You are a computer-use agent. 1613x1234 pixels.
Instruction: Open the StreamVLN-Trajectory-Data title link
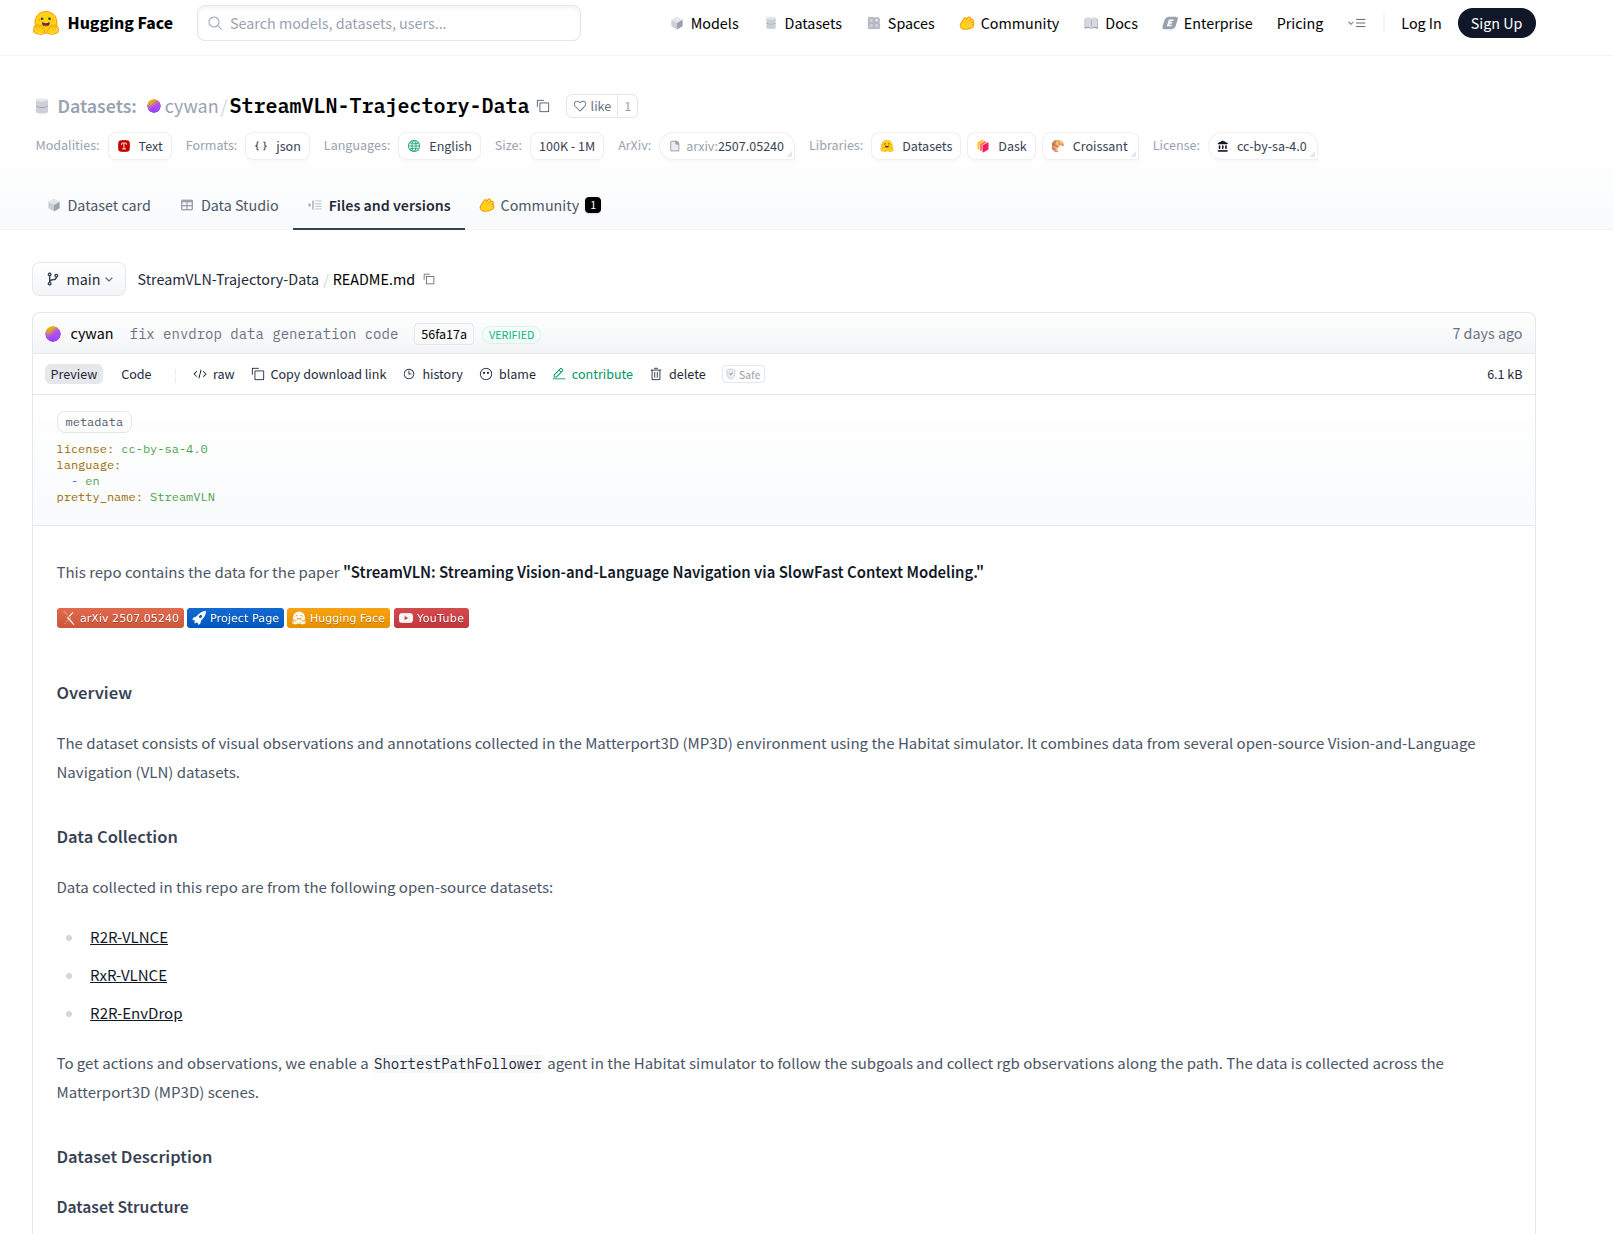(x=379, y=106)
